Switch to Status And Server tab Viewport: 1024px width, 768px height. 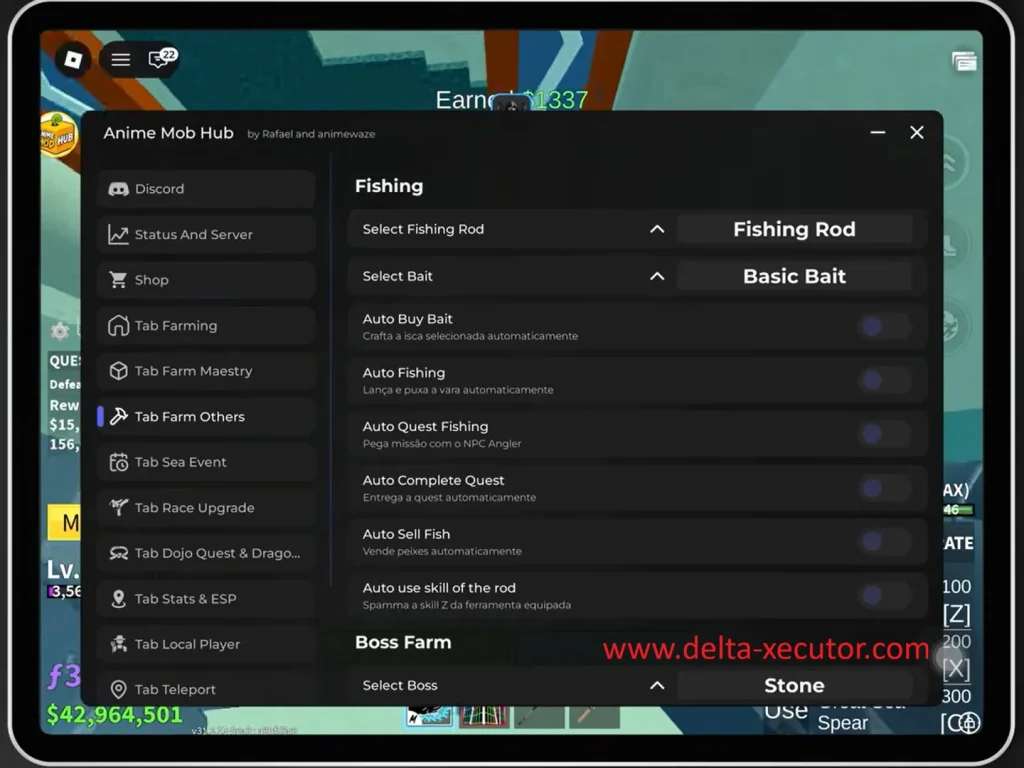tap(206, 234)
